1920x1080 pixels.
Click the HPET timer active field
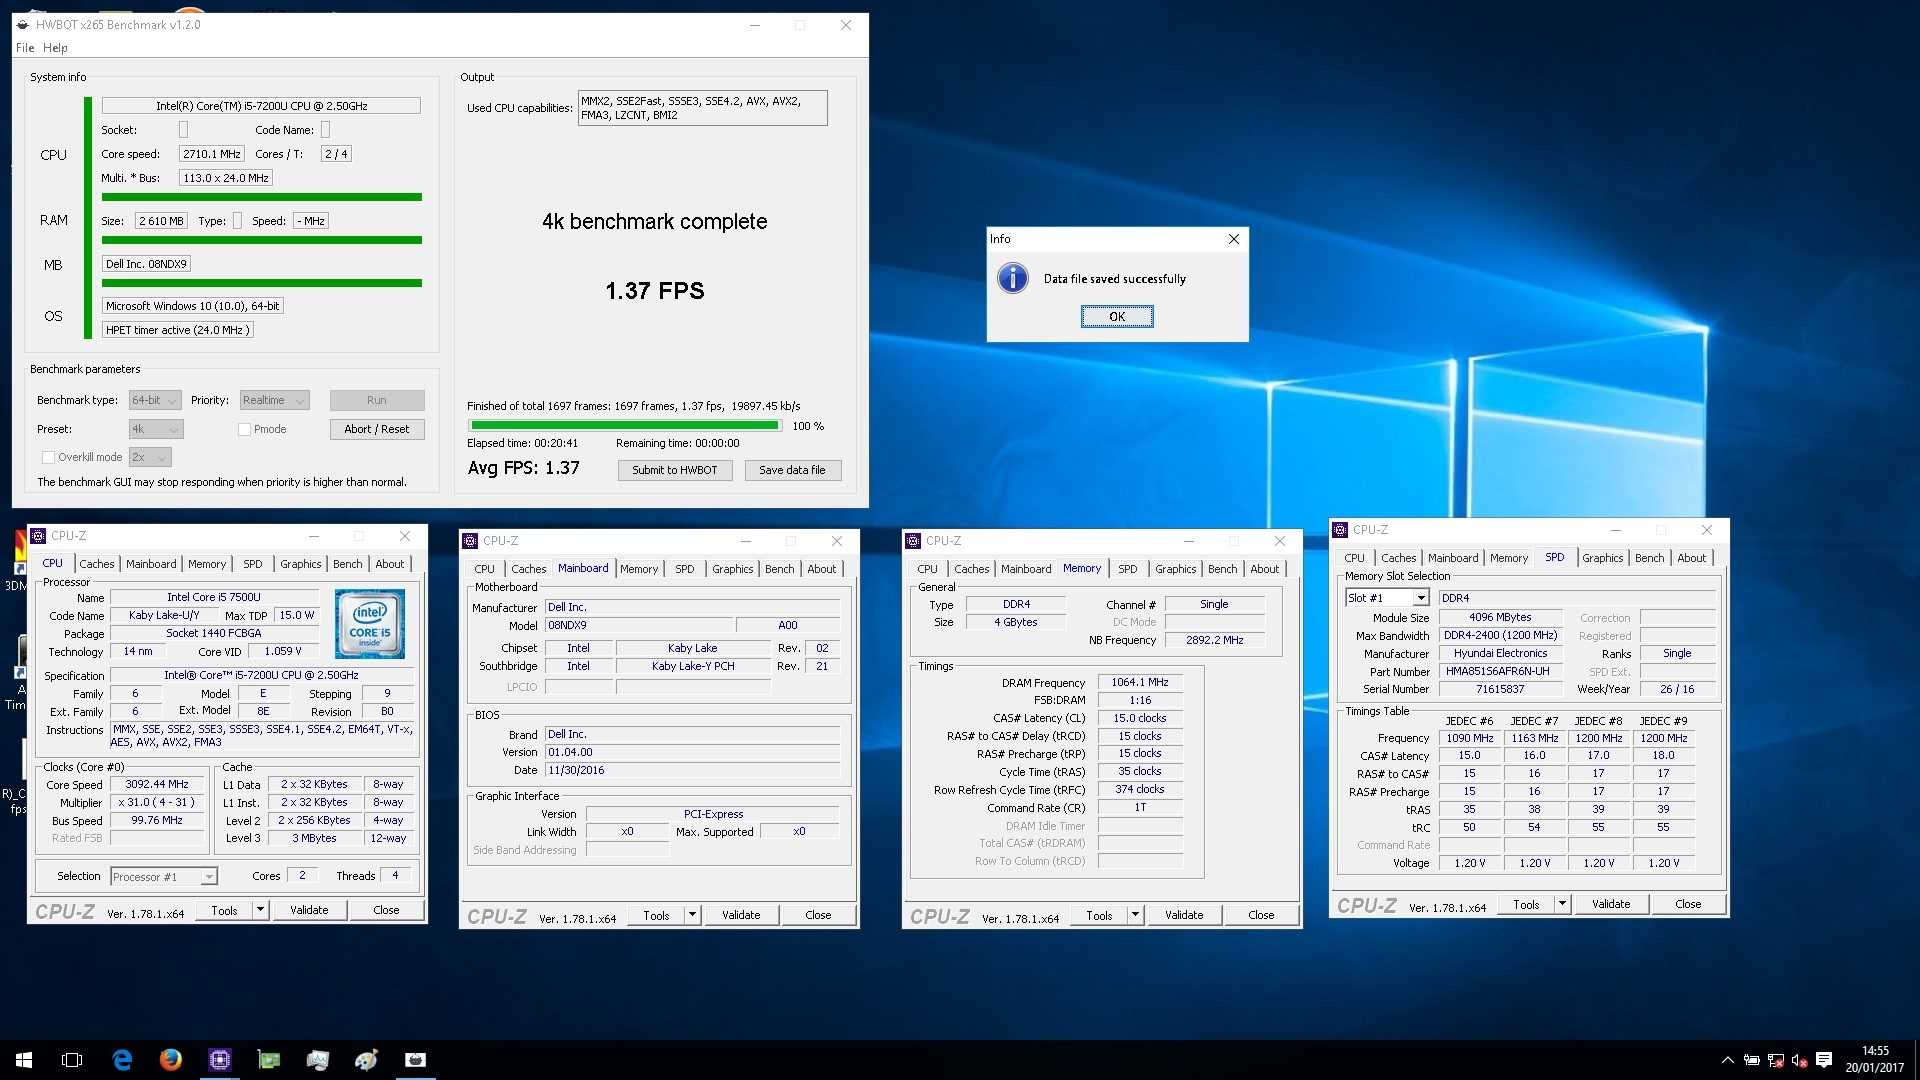(178, 330)
